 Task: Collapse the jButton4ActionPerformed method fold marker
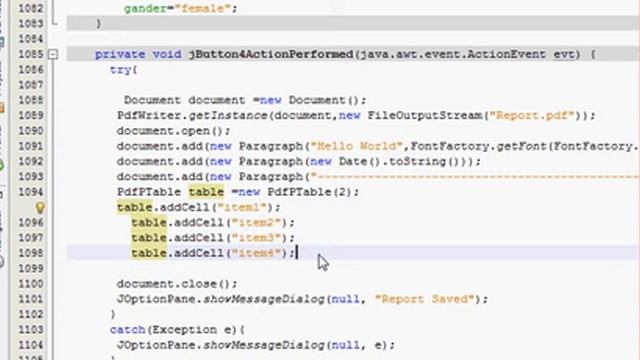point(53,54)
